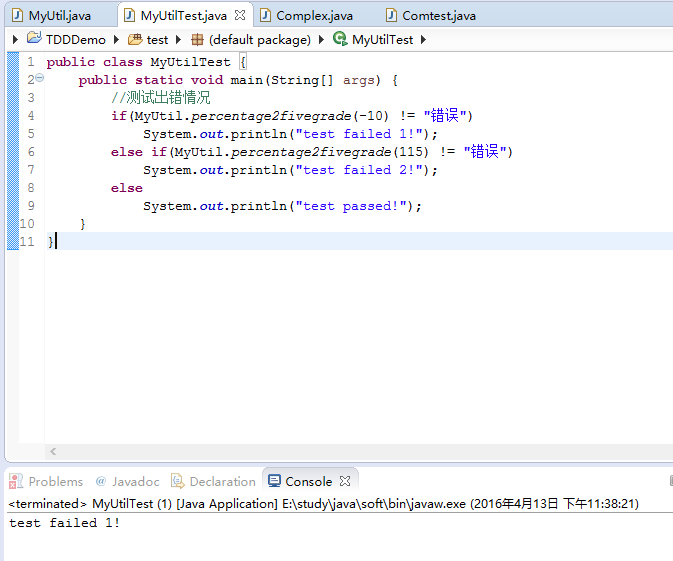This screenshot has height=561, width=673.
Task: Select test in the breadcrumb
Action: point(157,40)
